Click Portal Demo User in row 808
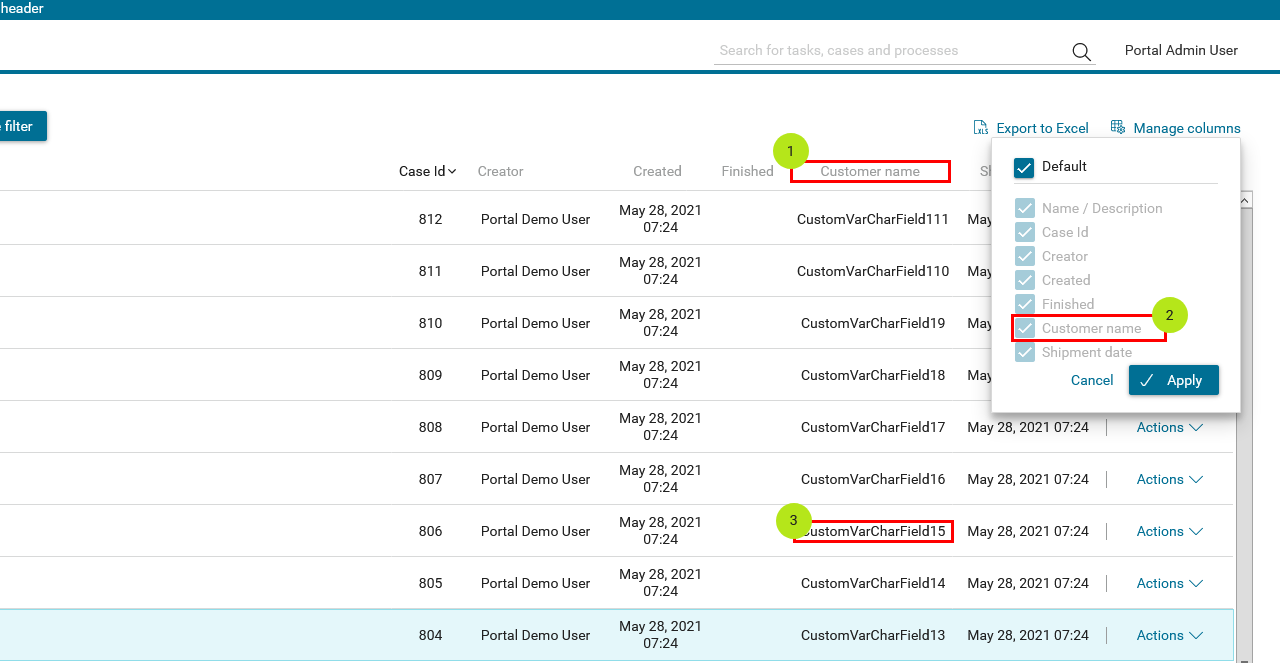 point(535,427)
